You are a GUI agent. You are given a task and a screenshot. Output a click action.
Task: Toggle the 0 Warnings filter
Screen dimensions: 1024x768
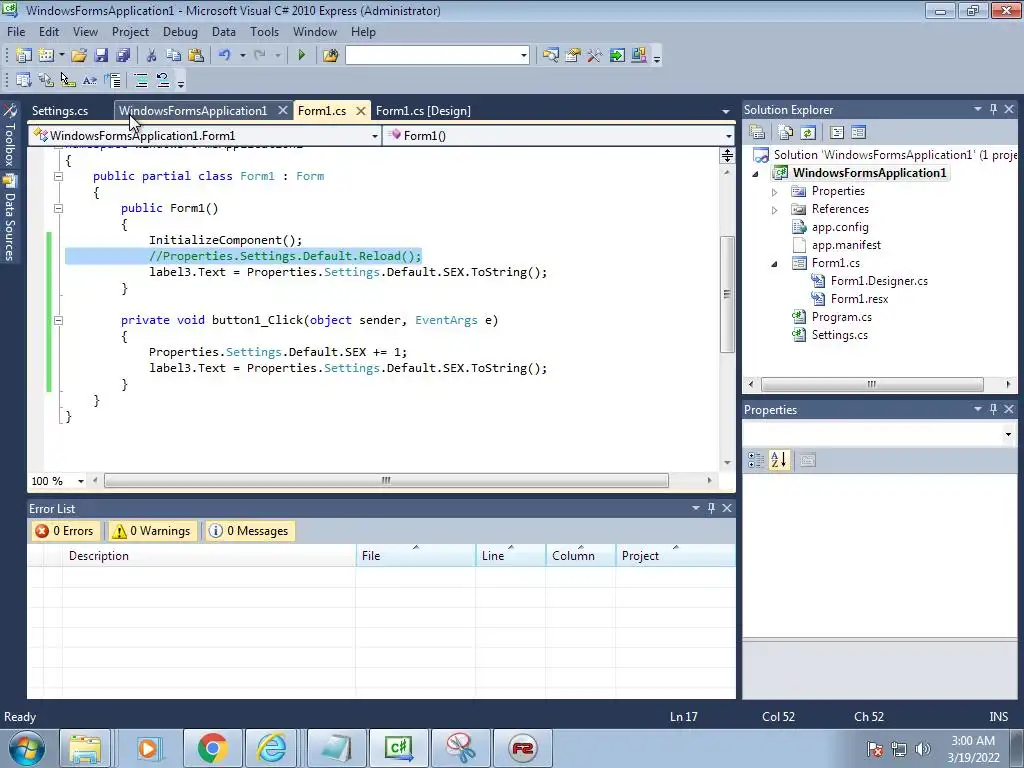pos(152,531)
